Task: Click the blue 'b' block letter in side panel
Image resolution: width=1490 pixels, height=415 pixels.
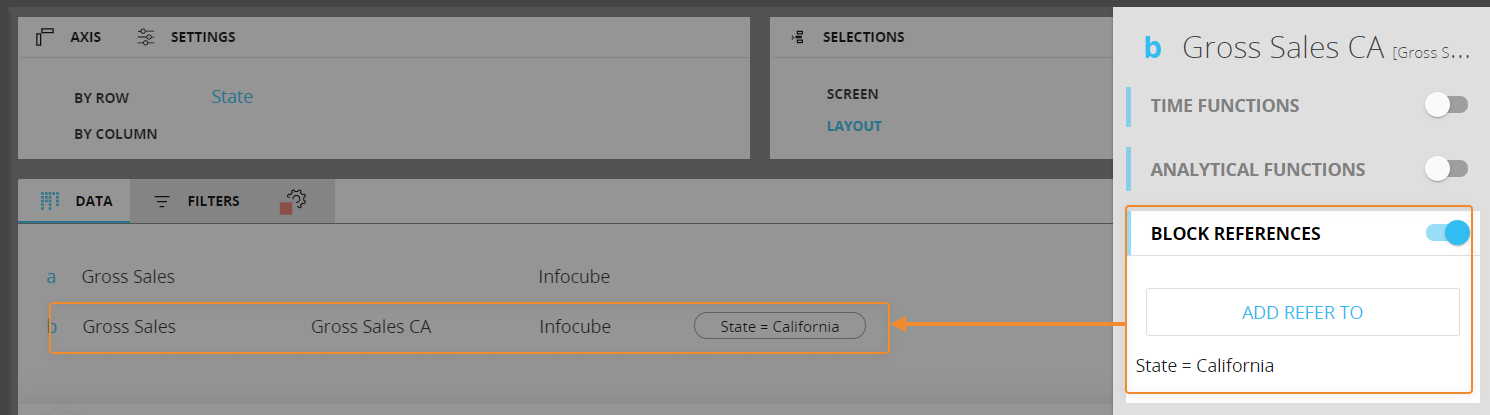Action: click(x=1153, y=47)
